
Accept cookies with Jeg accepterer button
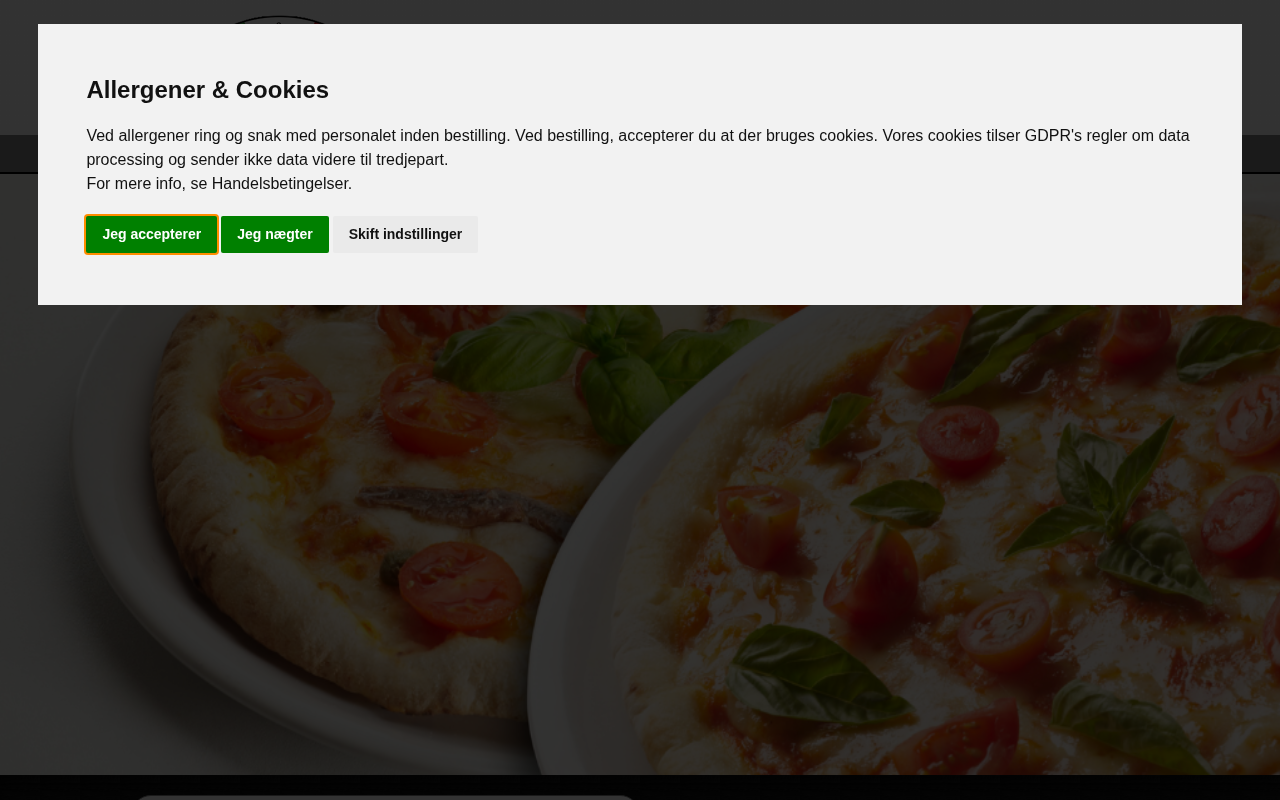click(x=151, y=235)
